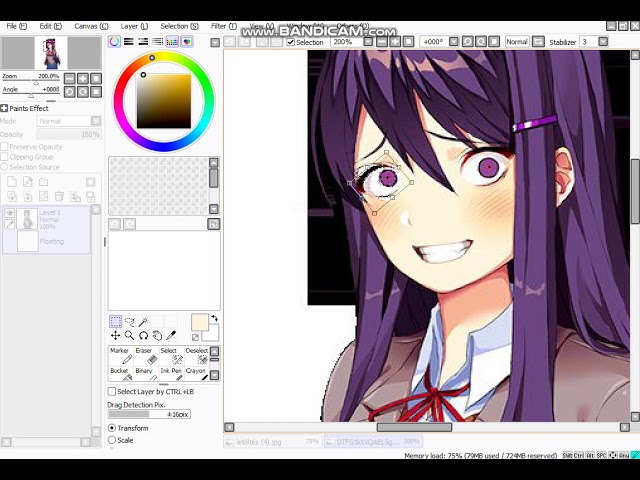
Task: Choose the Scale radio option
Action: pyautogui.click(x=112, y=440)
